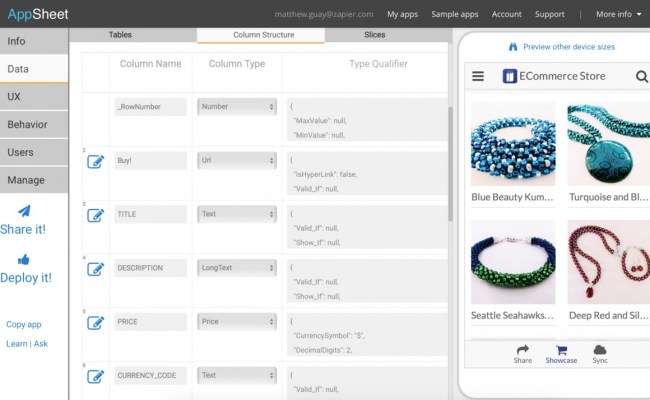
Task: Switch to the Slices tab
Action: (x=375, y=35)
